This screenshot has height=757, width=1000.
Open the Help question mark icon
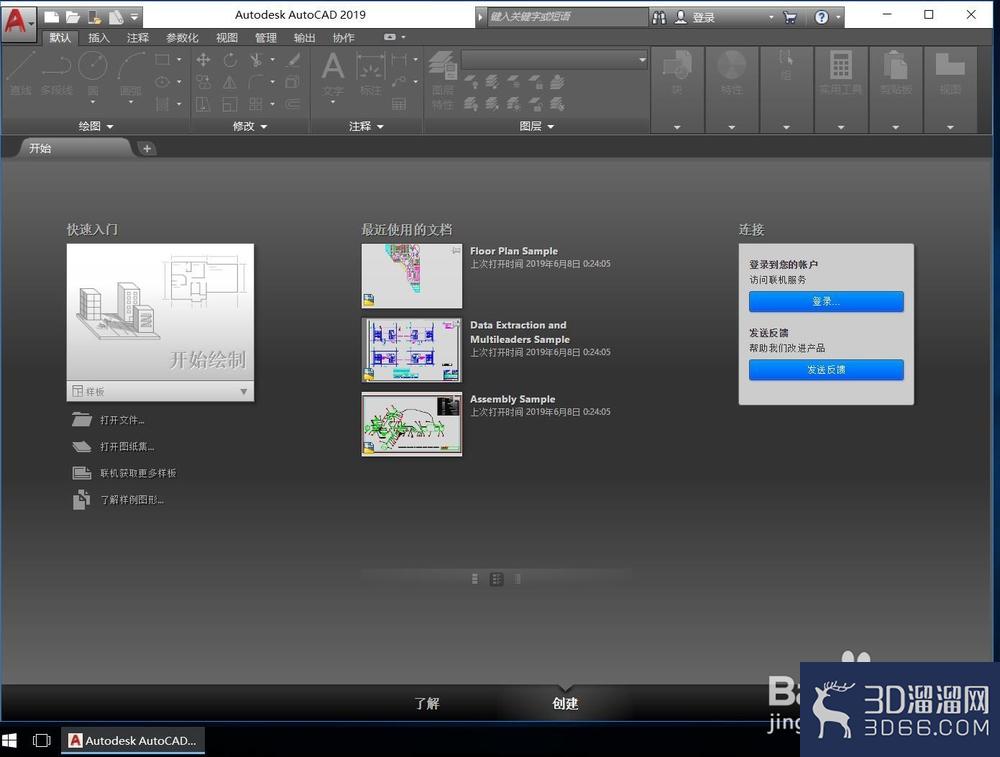821,17
